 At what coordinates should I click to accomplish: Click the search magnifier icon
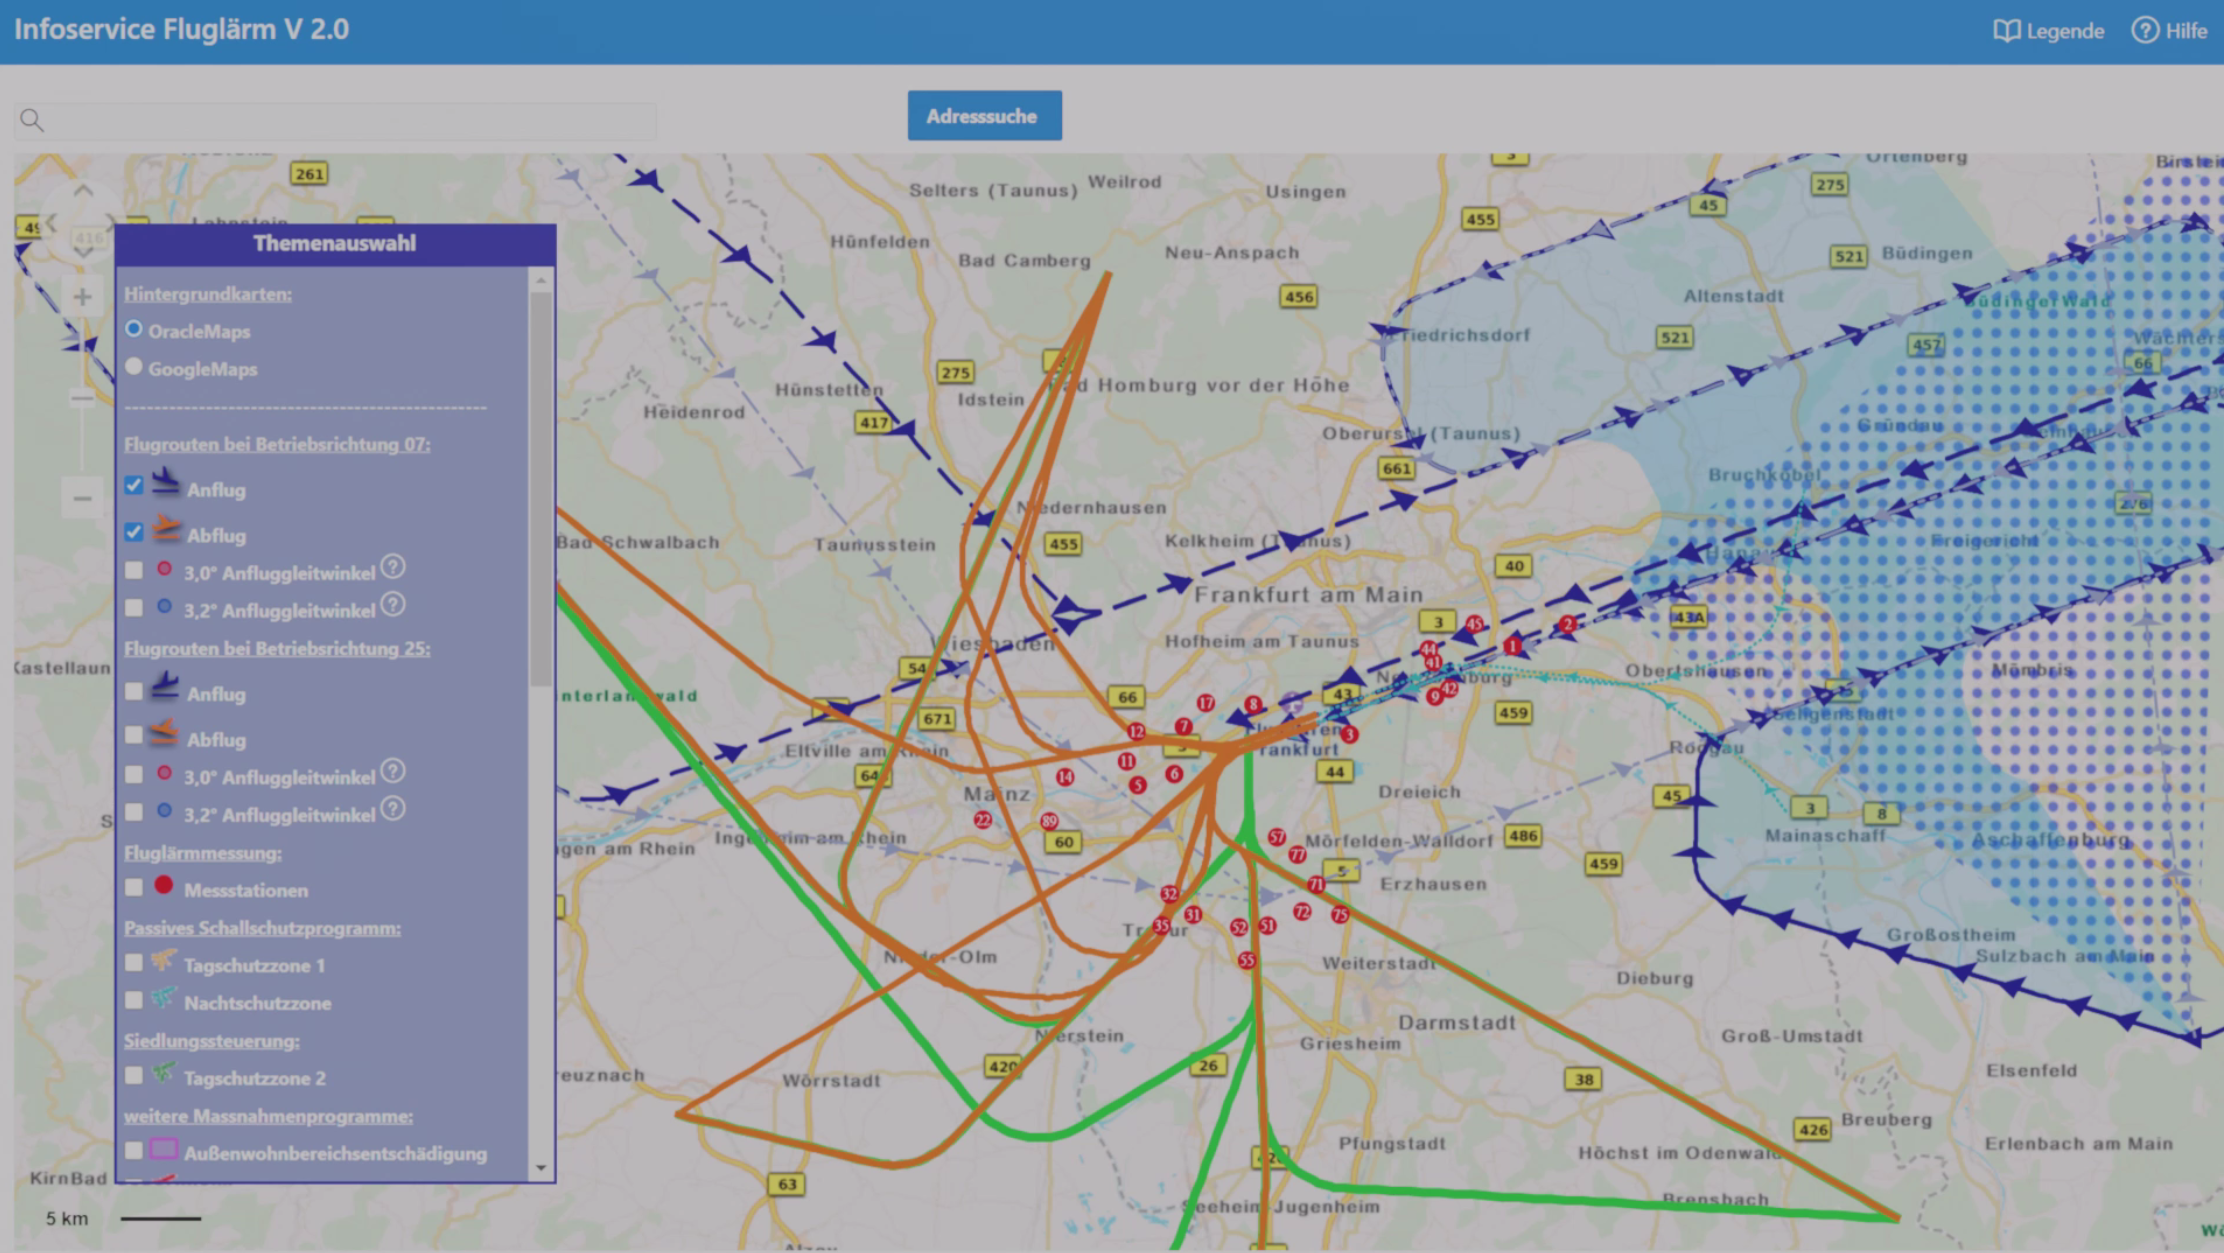coord(32,121)
